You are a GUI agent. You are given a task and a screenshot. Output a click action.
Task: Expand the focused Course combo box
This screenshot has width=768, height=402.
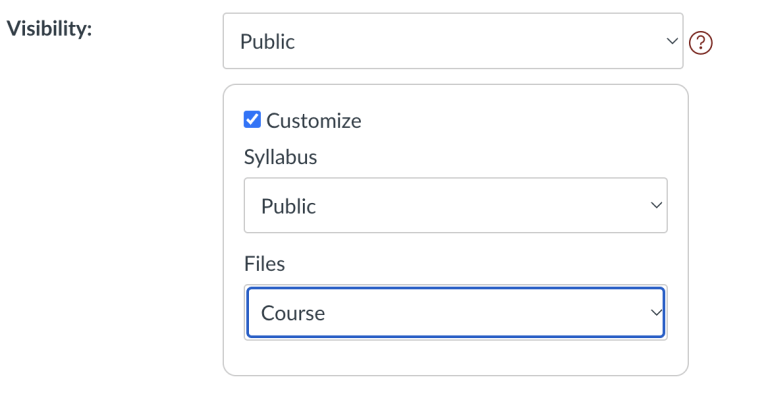[x=455, y=313]
